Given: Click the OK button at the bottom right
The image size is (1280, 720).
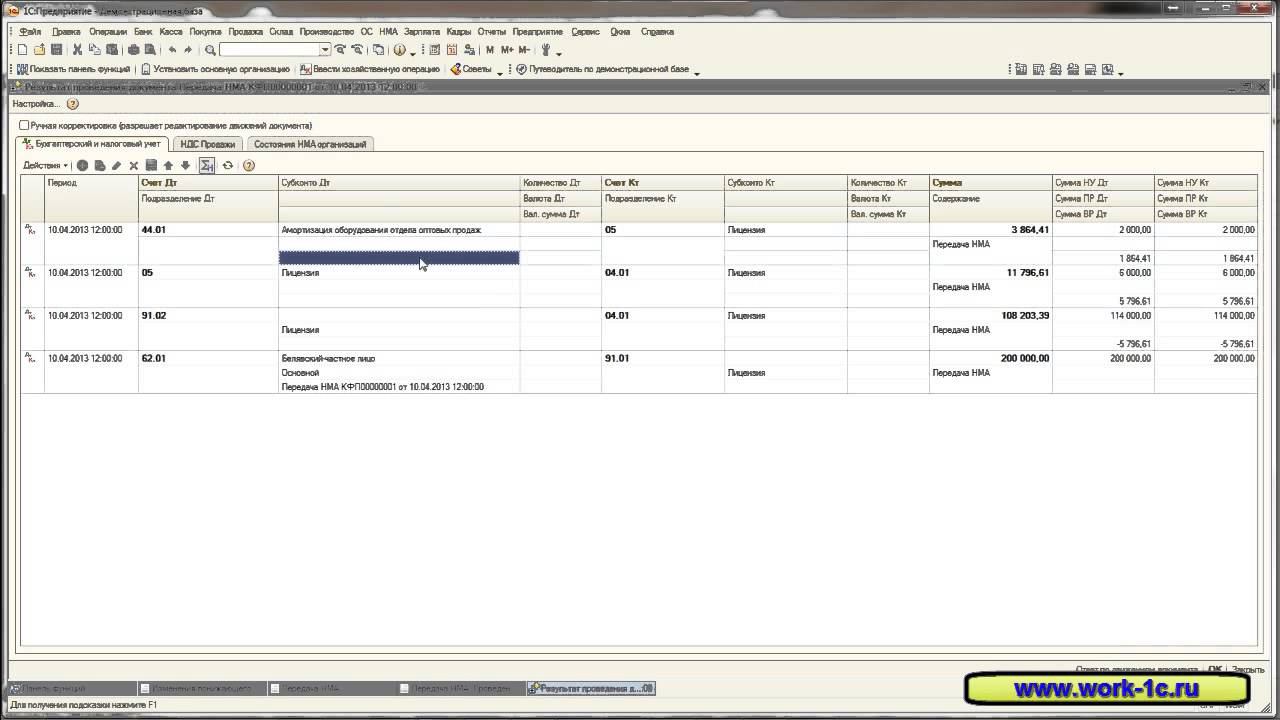Looking at the screenshot, I should coord(1215,670).
